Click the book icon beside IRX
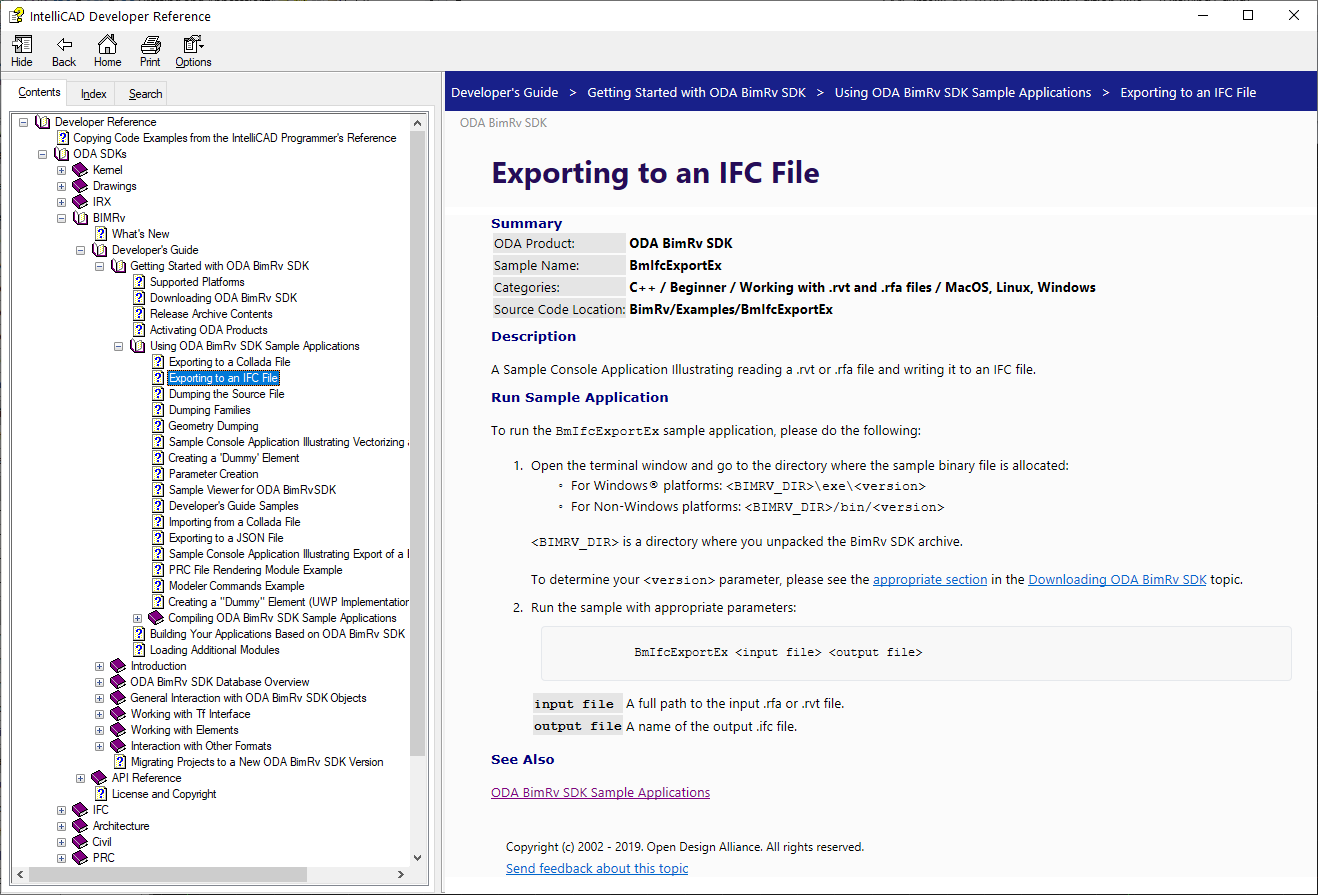The width and height of the screenshot is (1318, 895). (81, 202)
